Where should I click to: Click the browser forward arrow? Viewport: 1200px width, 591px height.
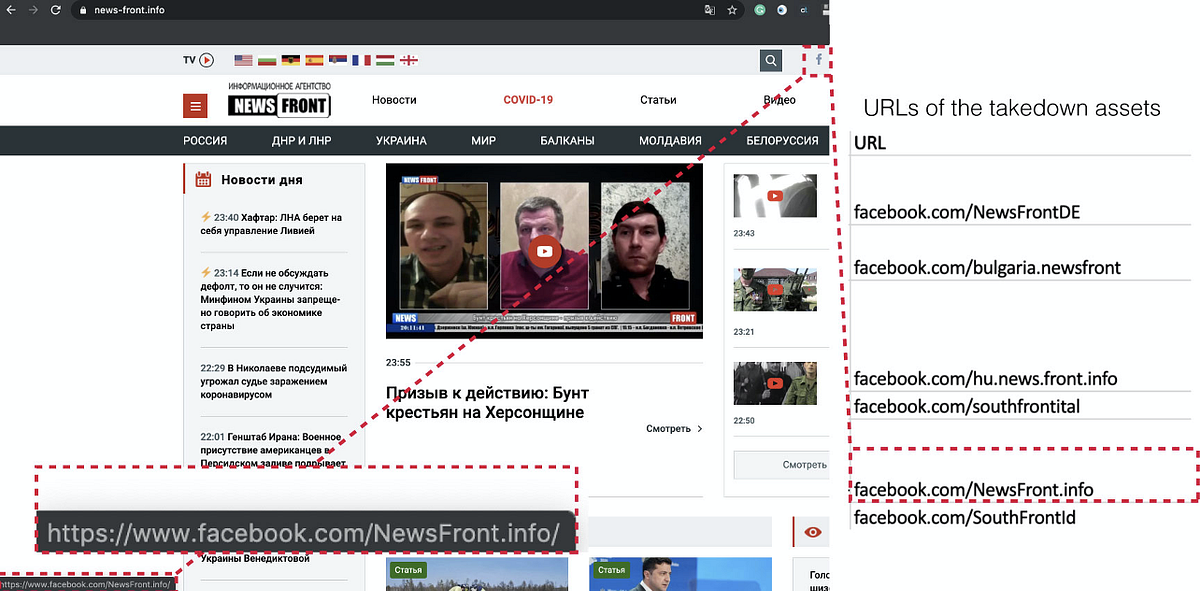pos(34,9)
